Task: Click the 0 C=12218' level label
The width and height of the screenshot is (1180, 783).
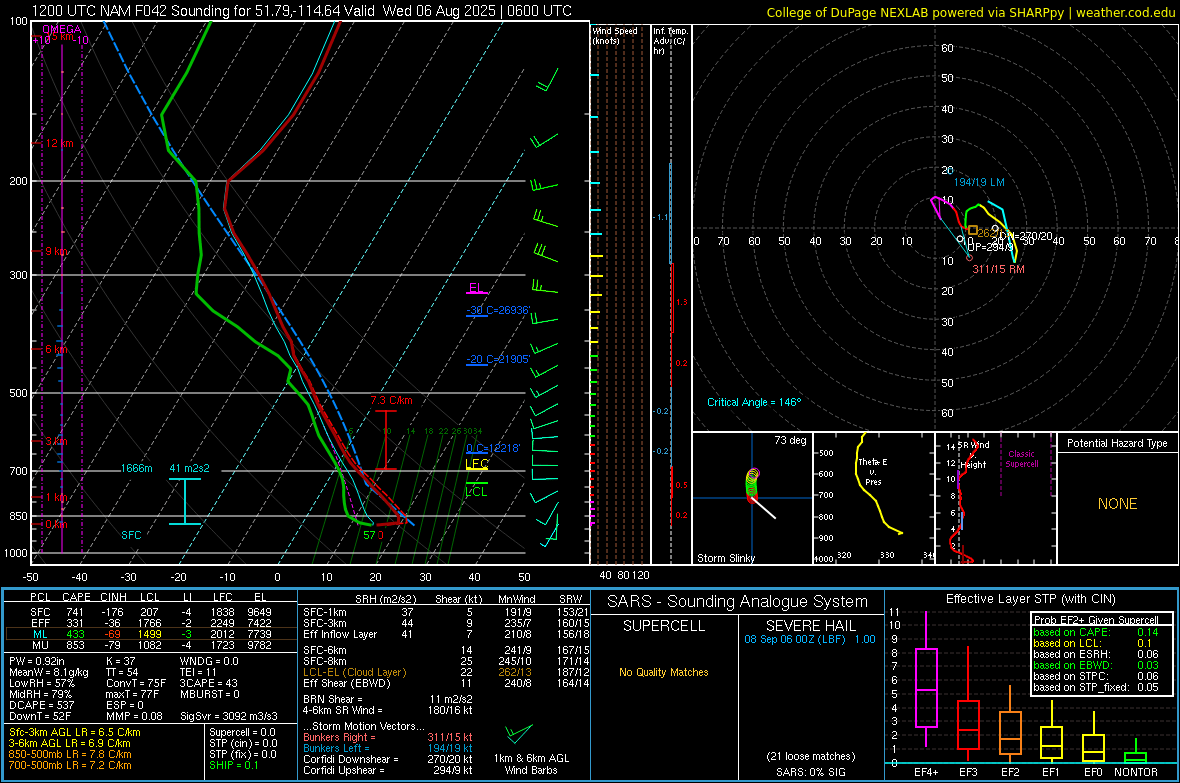Action: click(493, 448)
